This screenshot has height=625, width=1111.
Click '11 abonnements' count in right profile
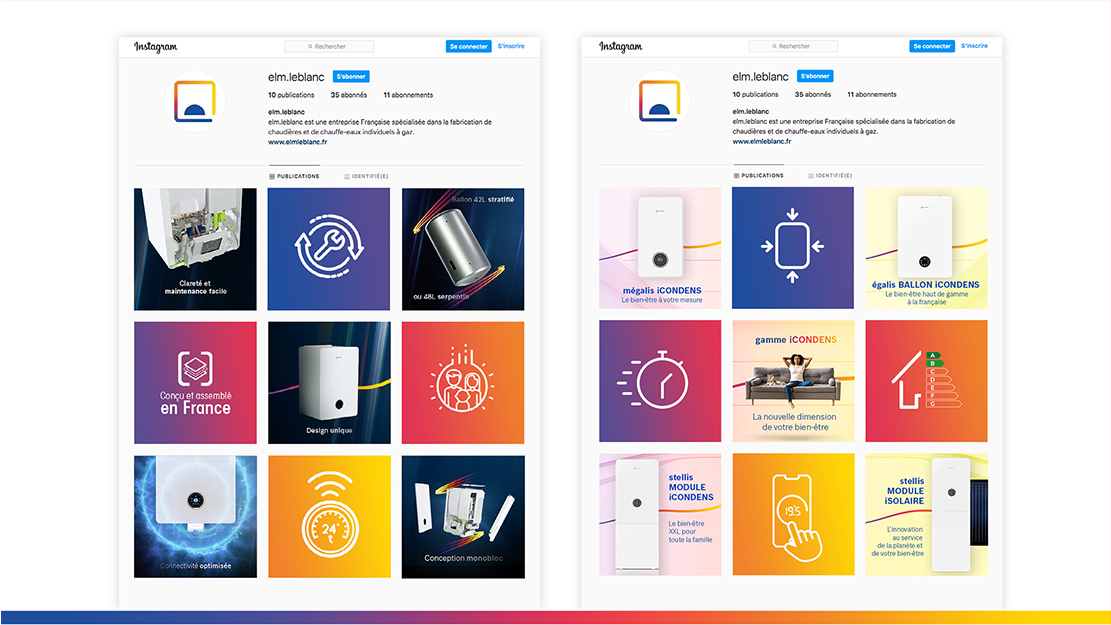point(872,94)
